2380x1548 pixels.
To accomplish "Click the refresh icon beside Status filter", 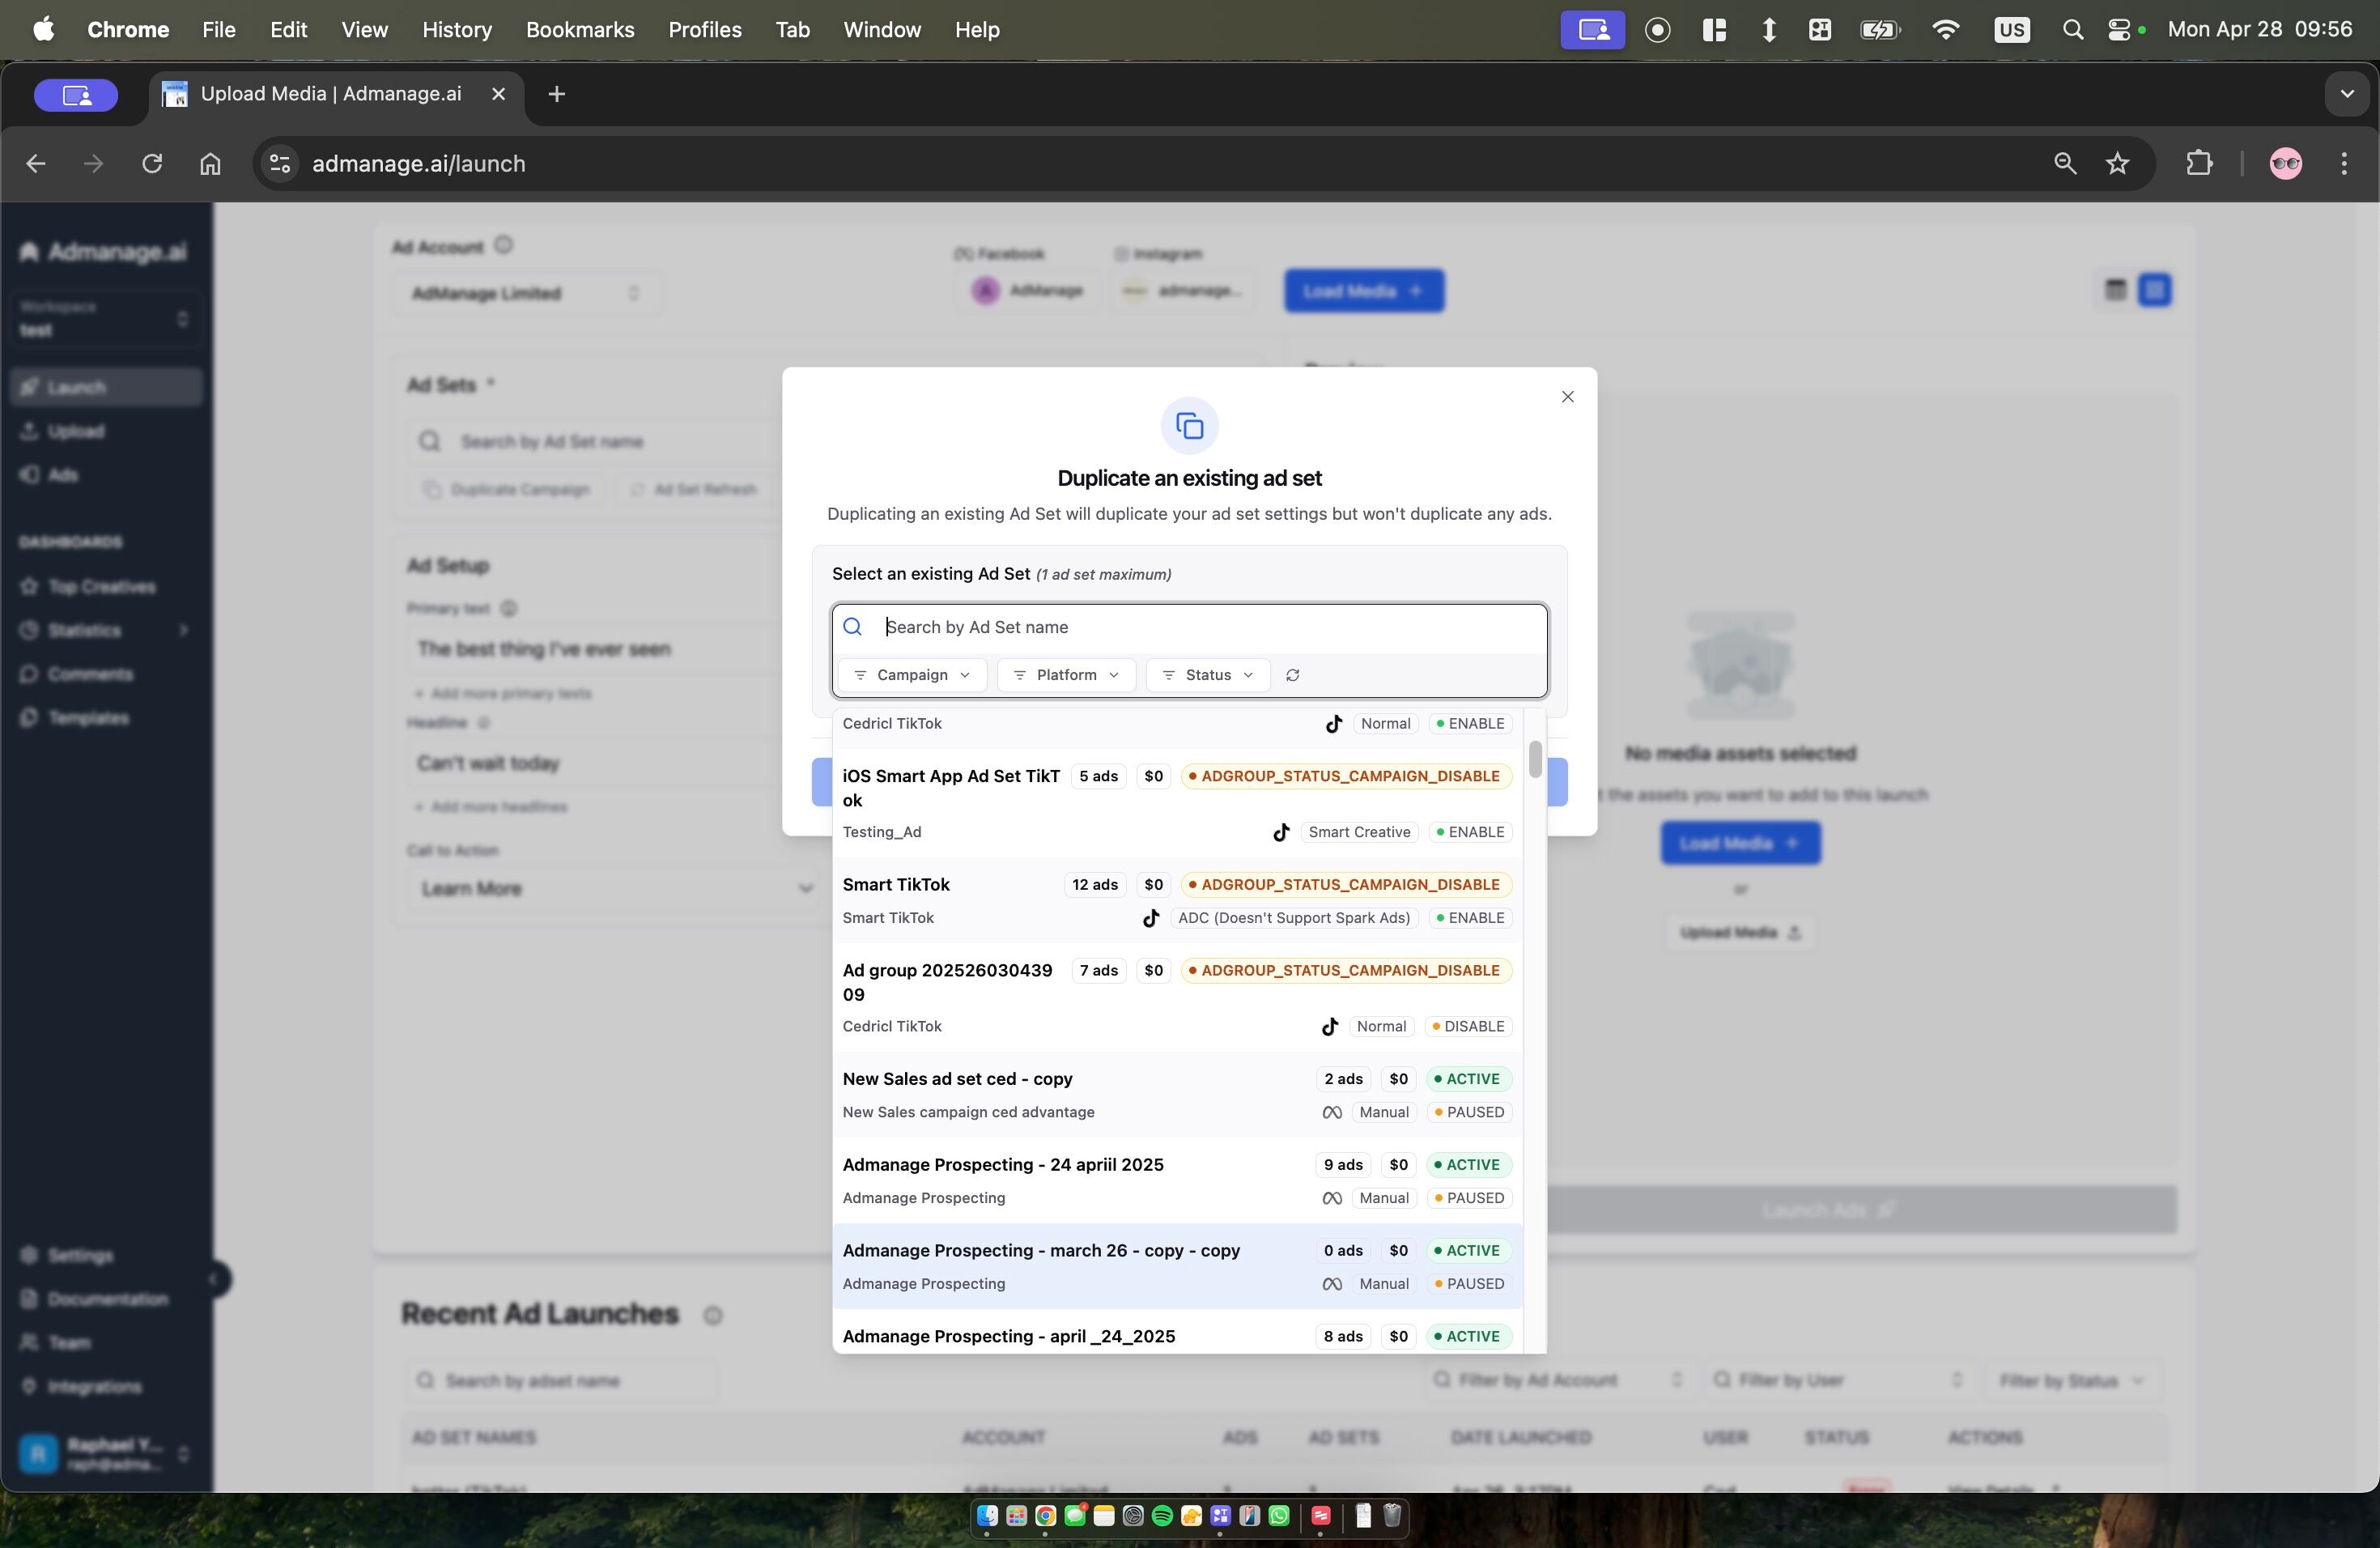I will pyautogui.click(x=1292, y=675).
